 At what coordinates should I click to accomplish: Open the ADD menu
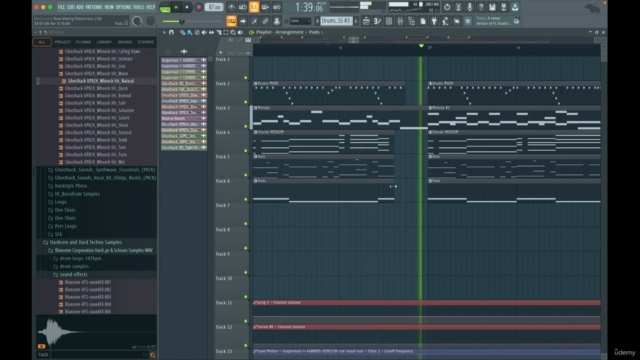pyautogui.click(x=80, y=7)
